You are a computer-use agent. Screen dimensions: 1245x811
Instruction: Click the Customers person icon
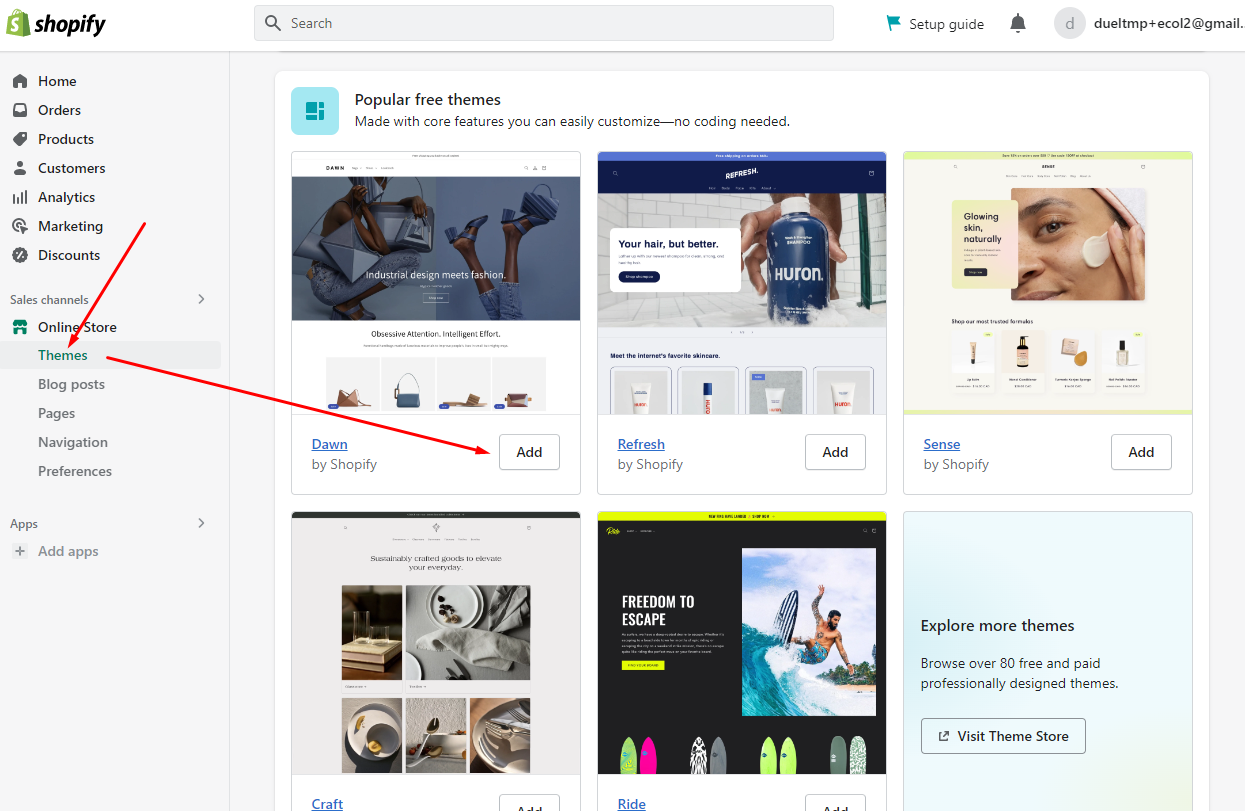20,168
